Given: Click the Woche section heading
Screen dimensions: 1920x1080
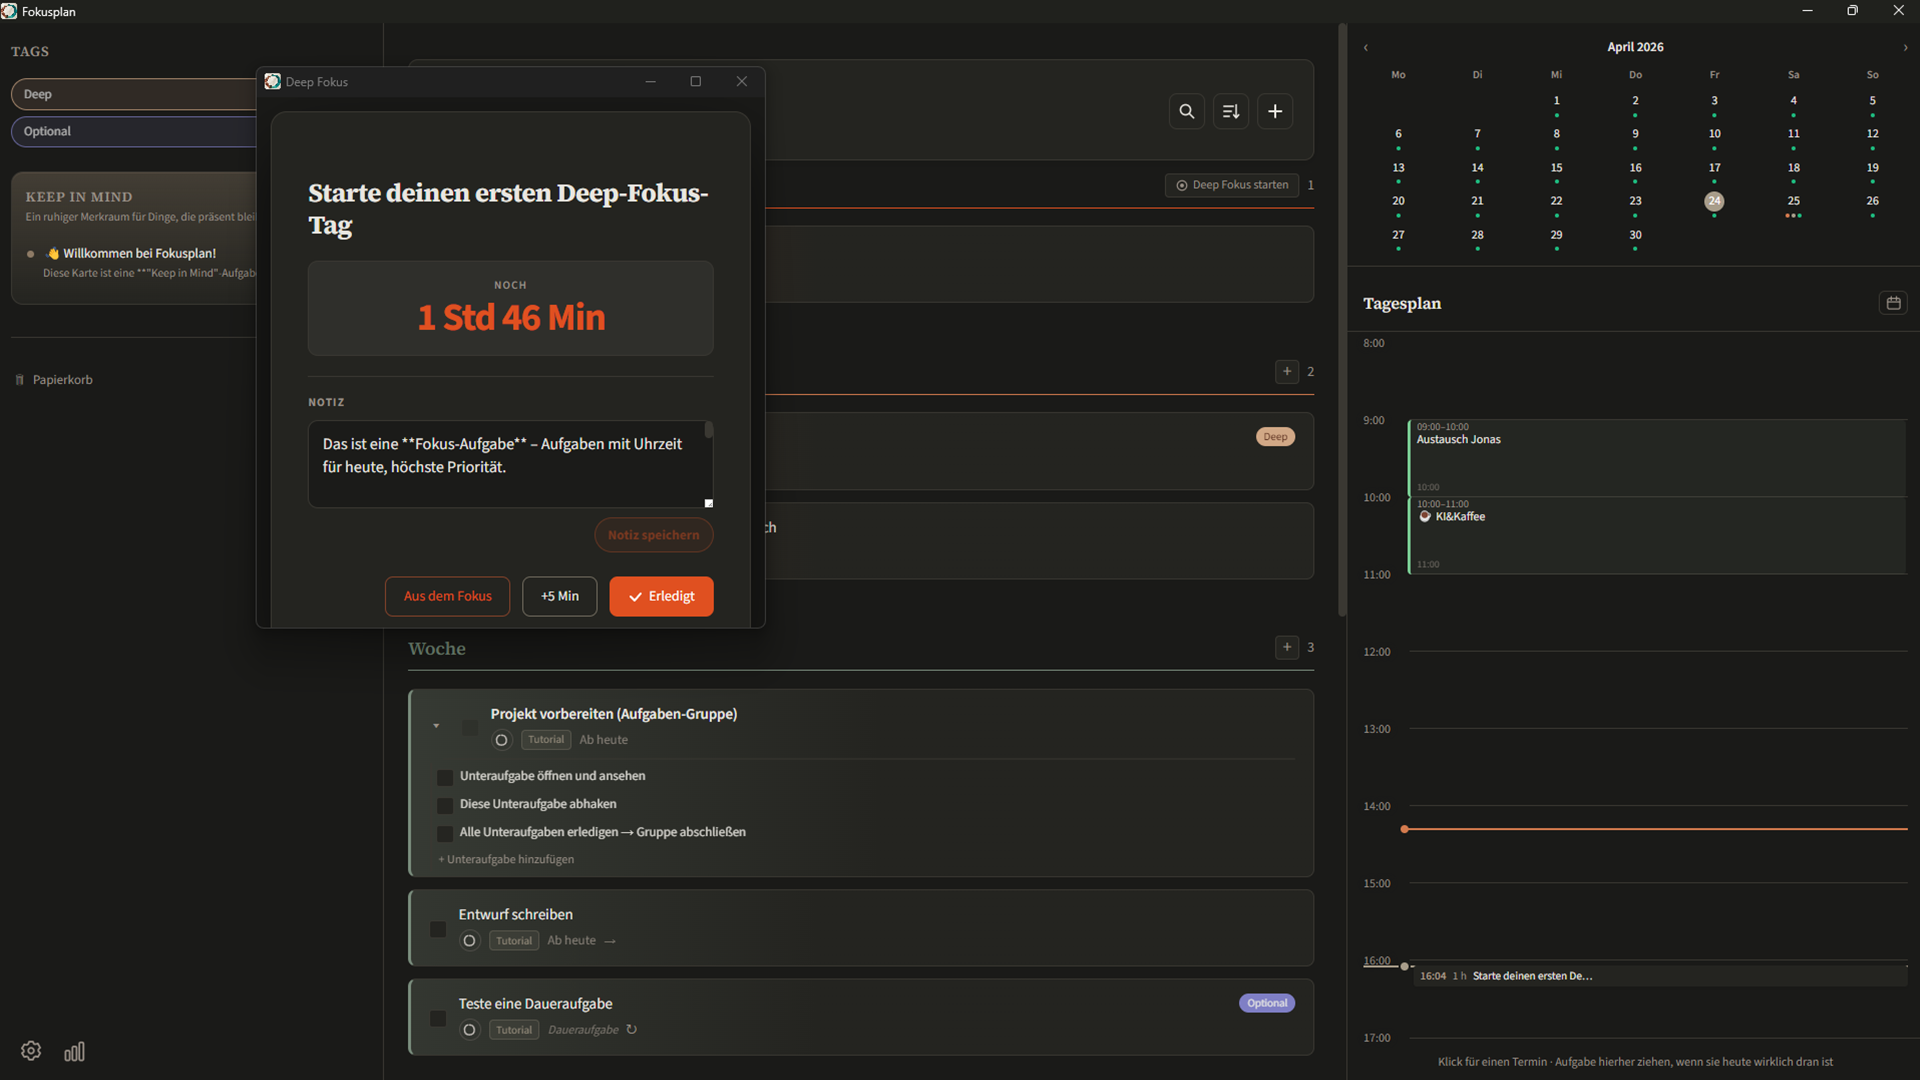Looking at the screenshot, I should coord(437,649).
